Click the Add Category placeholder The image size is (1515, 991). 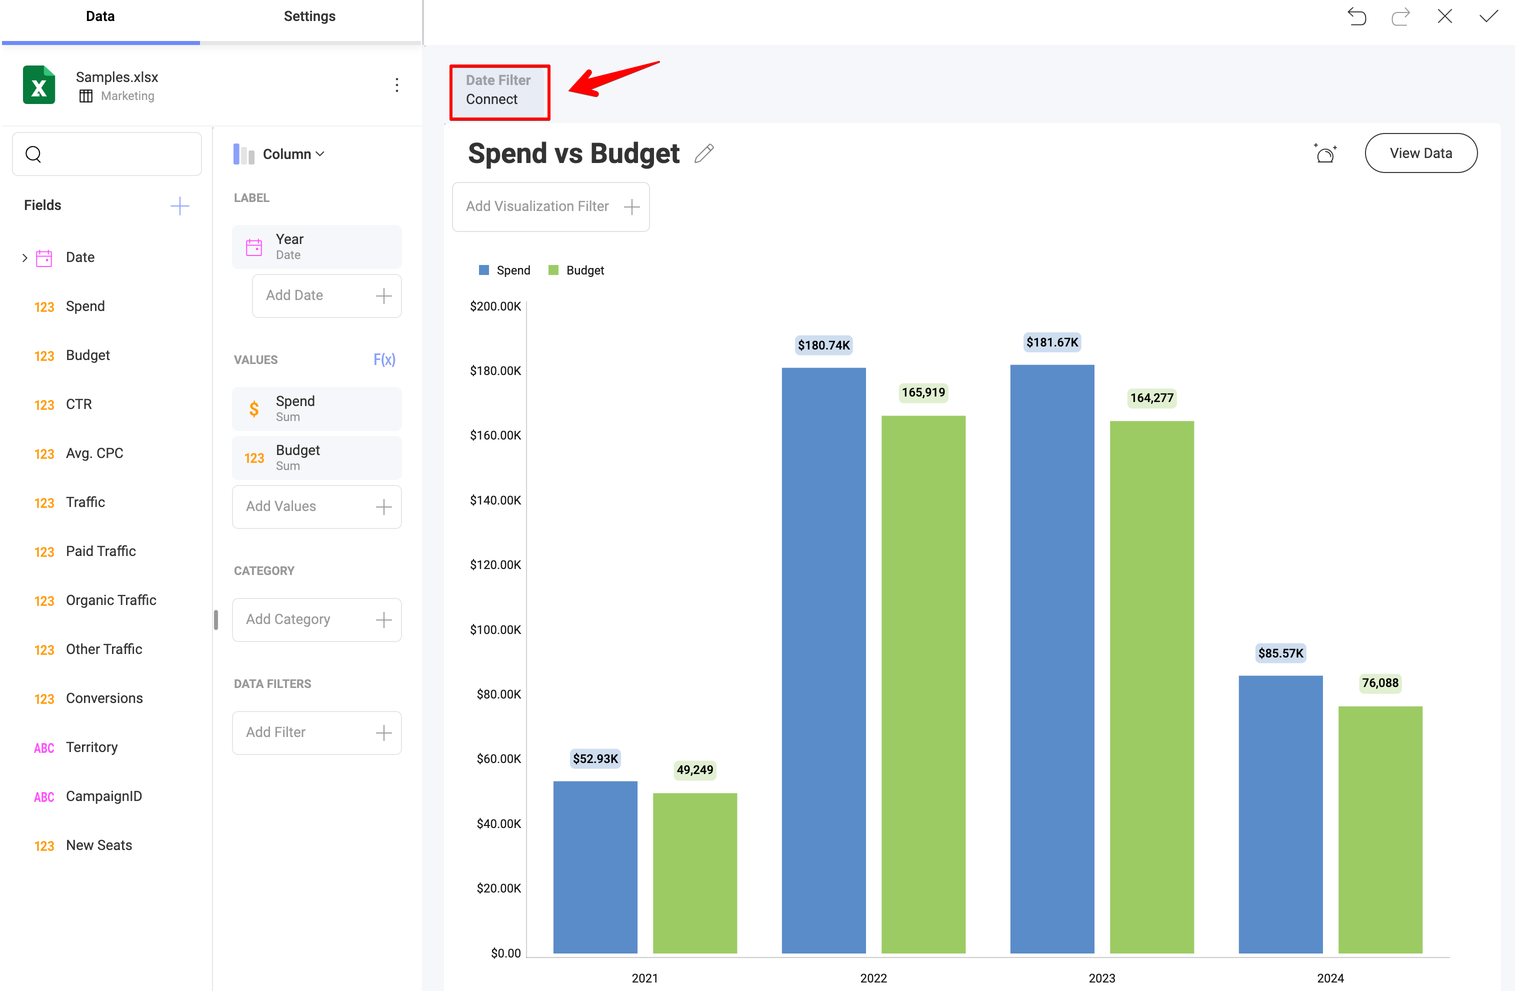point(317,620)
